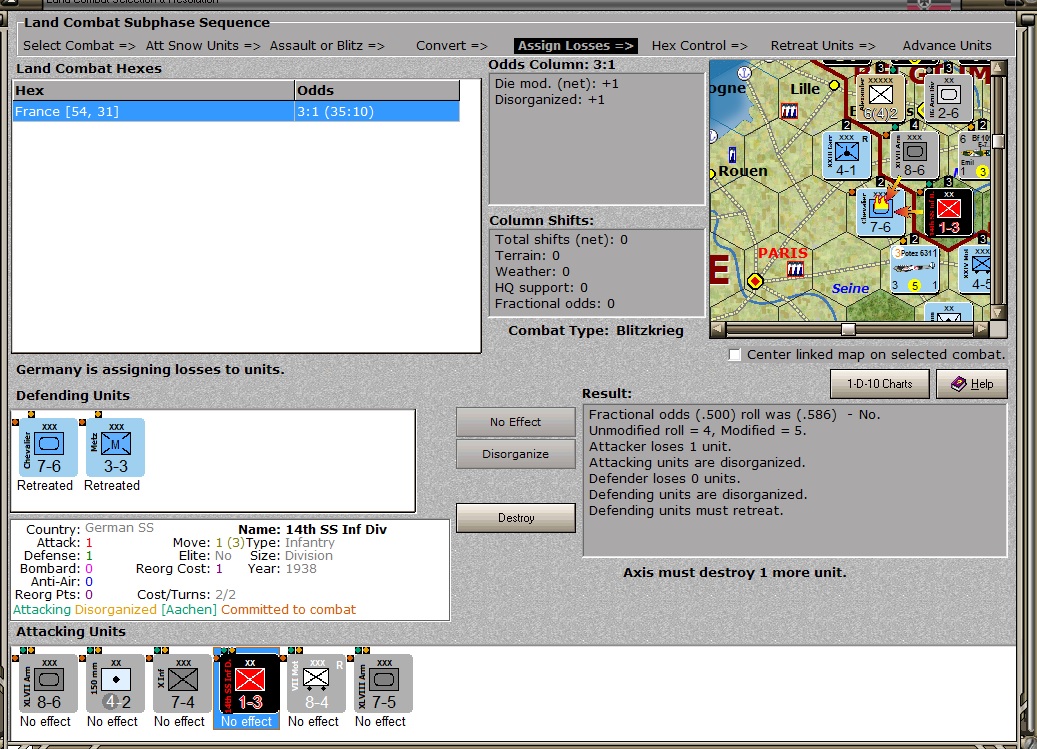
Task: Click the Disorganize button
Action: tap(515, 454)
